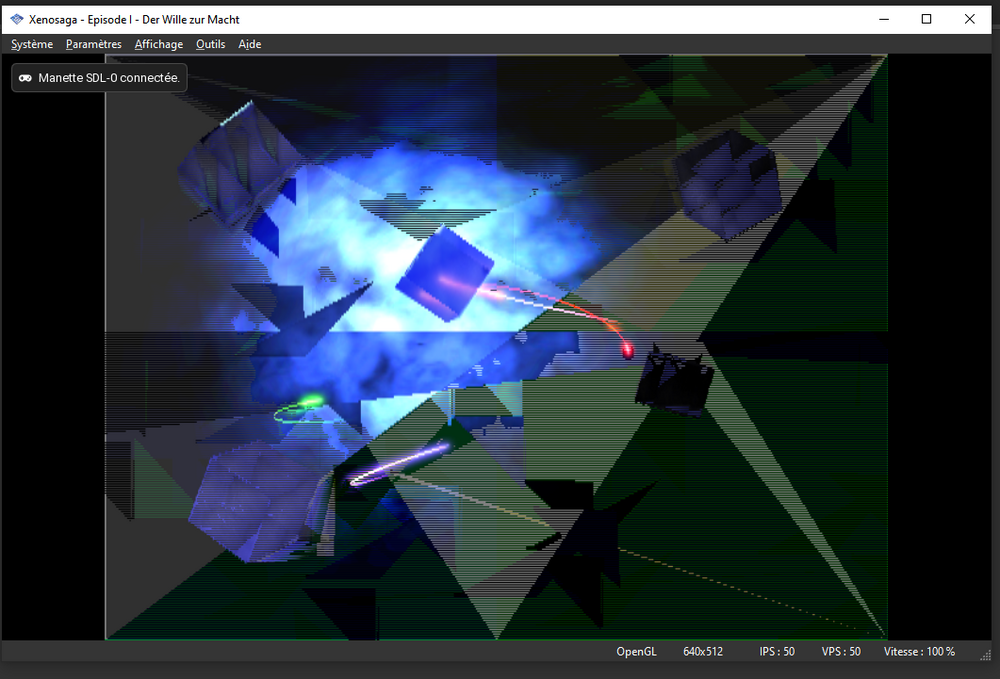Image resolution: width=1000 pixels, height=679 pixels.
Task: Maximize the emulator window
Action: [x=926, y=19]
